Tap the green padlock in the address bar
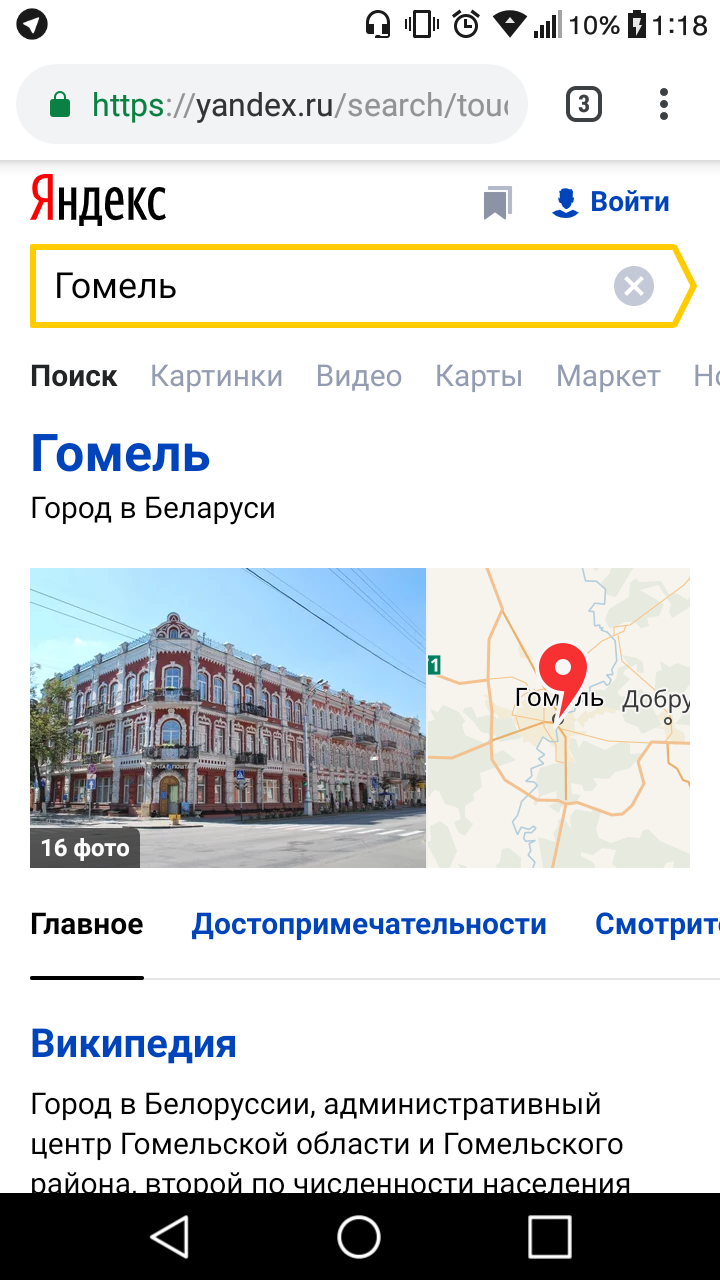The width and height of the screenshot is (720, 1280). coord(60,105)
